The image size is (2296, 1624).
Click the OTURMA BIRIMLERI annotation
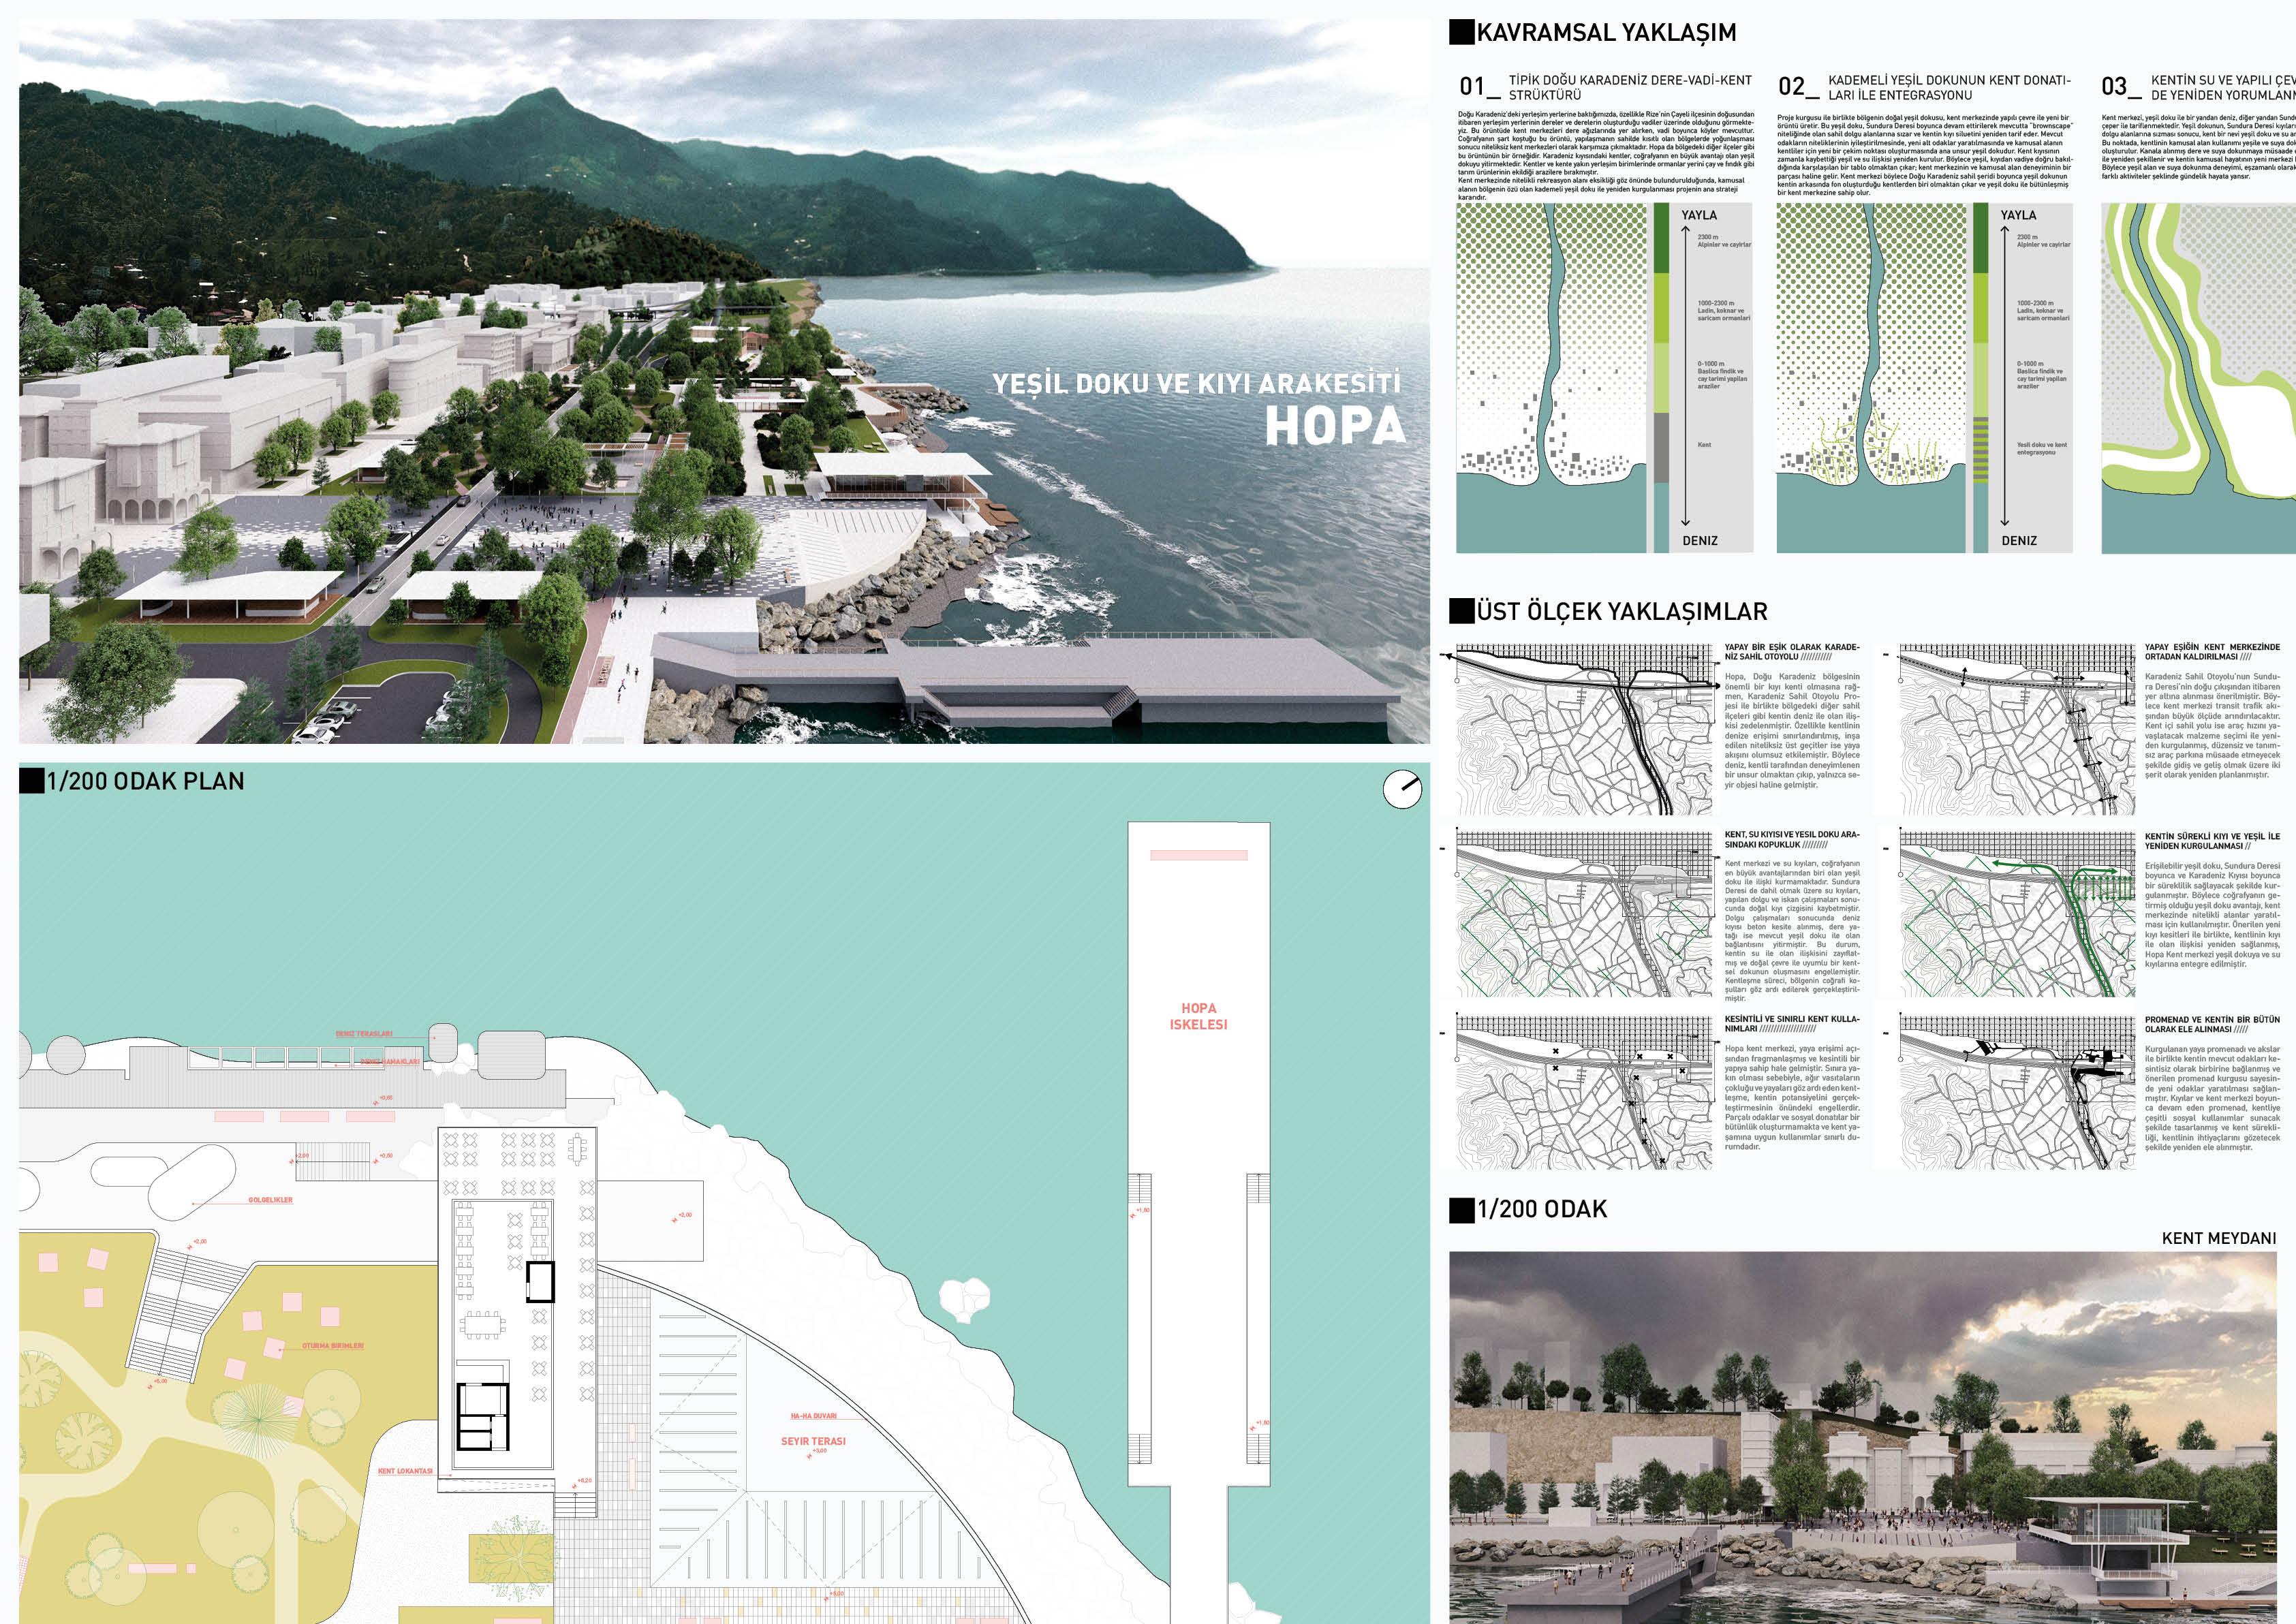point(333,1346)
